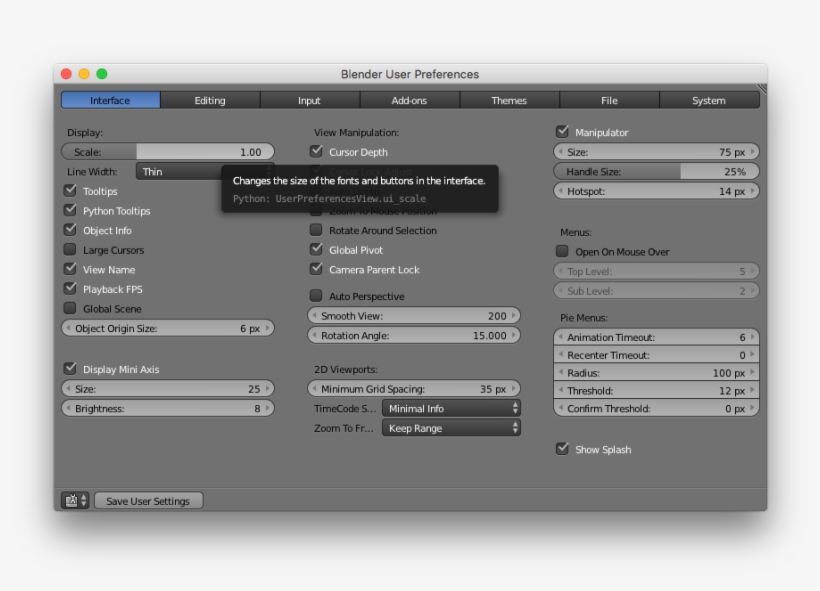Viewport: 820px width, 591px height.
Task: Increase Manipulator Size with its right arrow
Action: point(753,152)
